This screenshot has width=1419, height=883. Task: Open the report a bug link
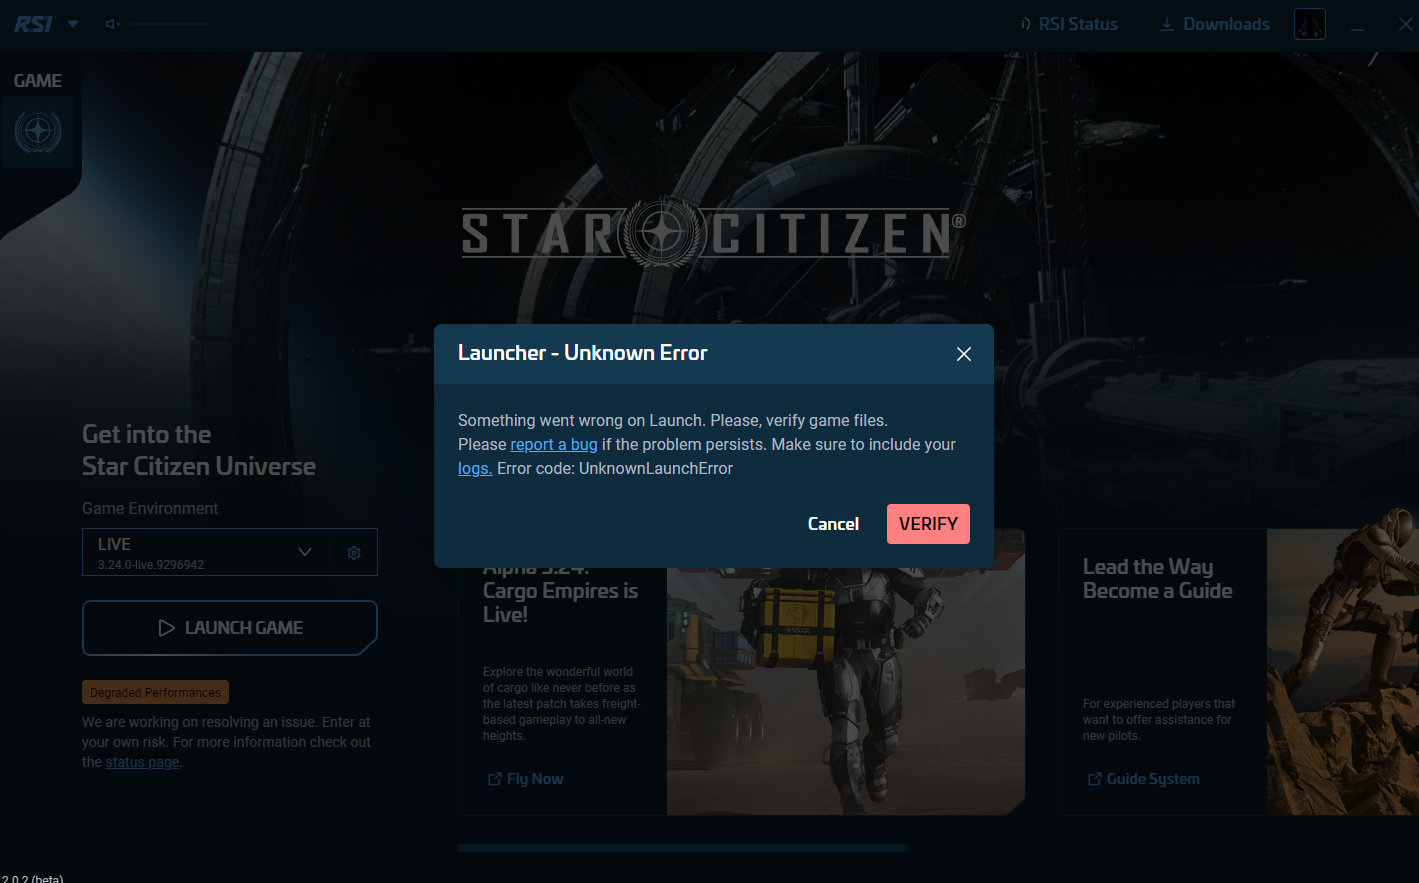554,444
